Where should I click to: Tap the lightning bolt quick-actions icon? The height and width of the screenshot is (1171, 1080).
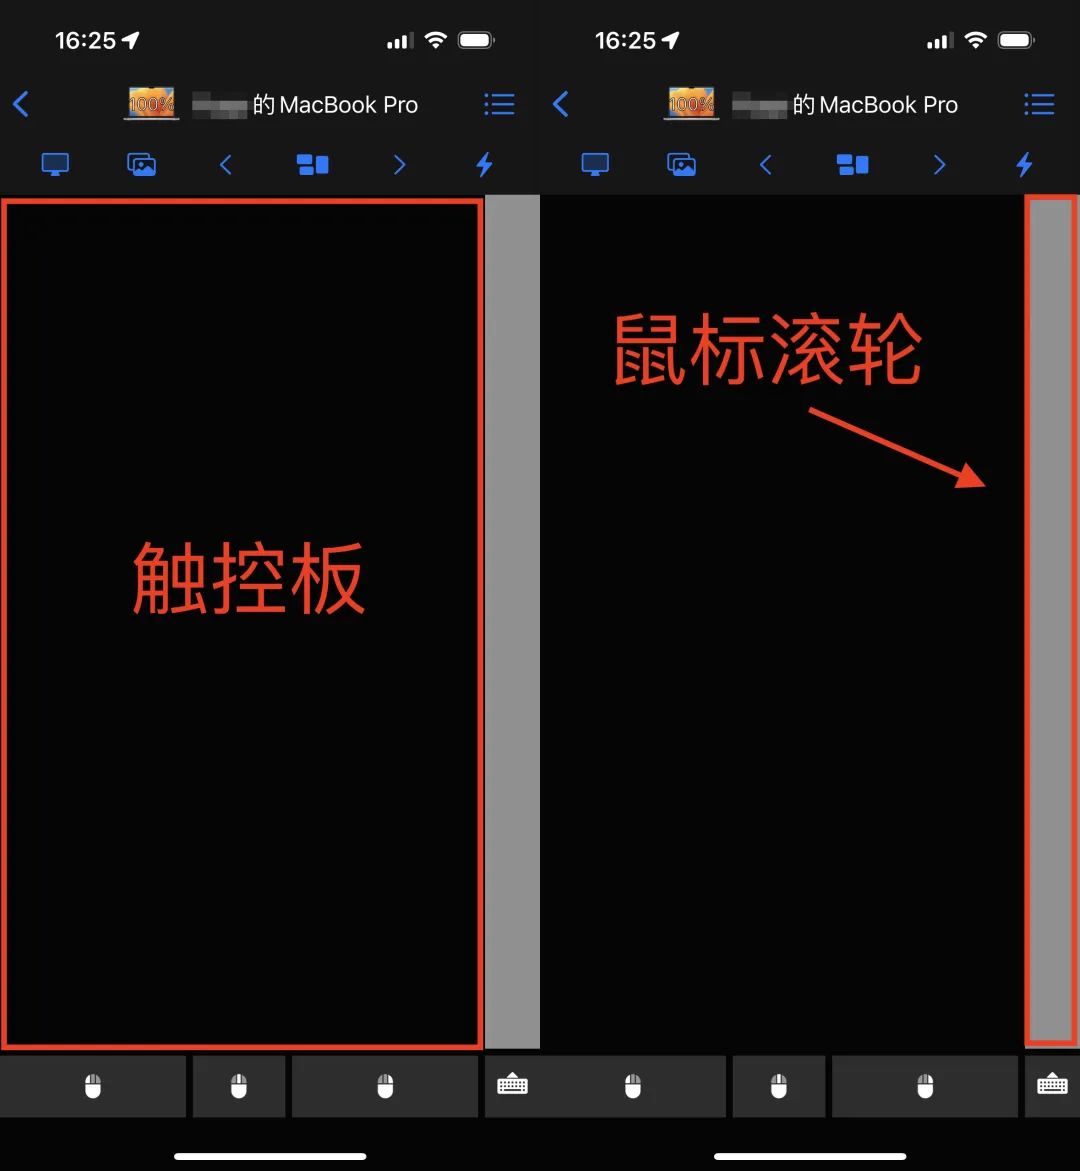[483, 164]
